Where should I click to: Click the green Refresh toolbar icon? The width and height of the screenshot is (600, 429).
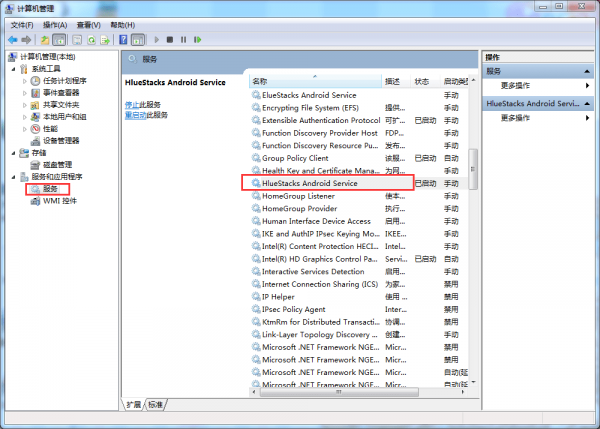[91, 40]
